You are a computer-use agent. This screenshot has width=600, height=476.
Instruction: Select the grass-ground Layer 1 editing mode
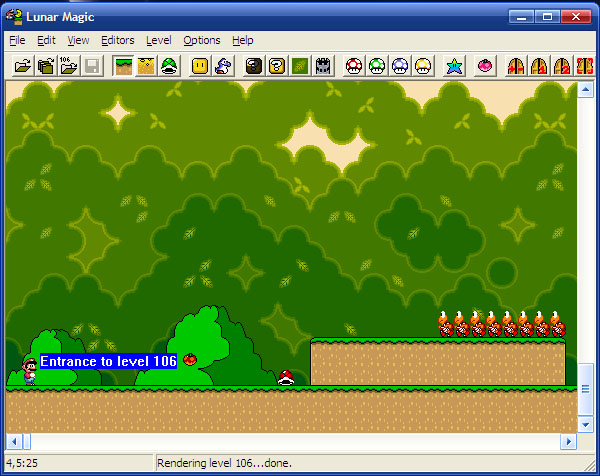coord(123,66)
